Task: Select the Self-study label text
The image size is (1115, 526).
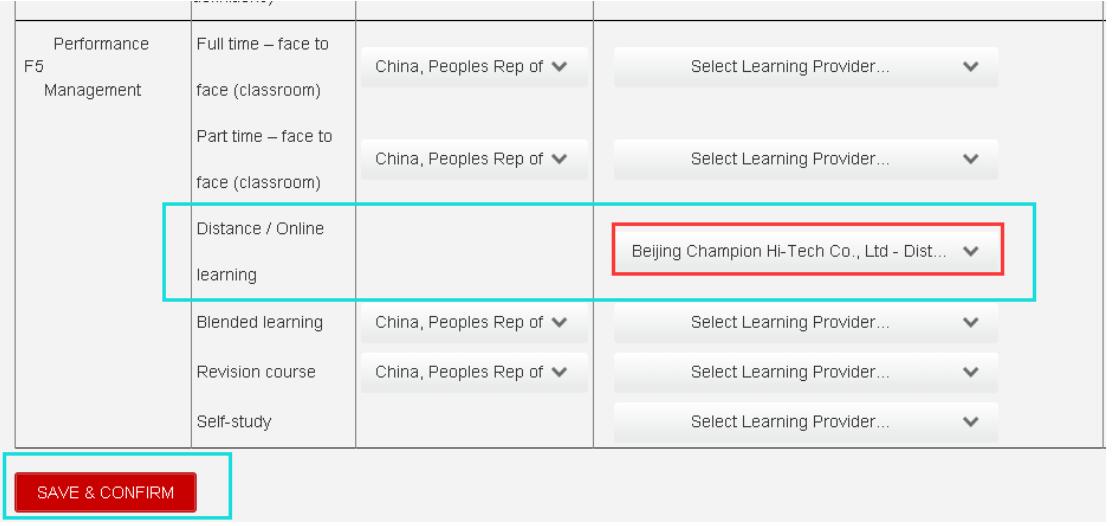Action: [x=233, y=421]
